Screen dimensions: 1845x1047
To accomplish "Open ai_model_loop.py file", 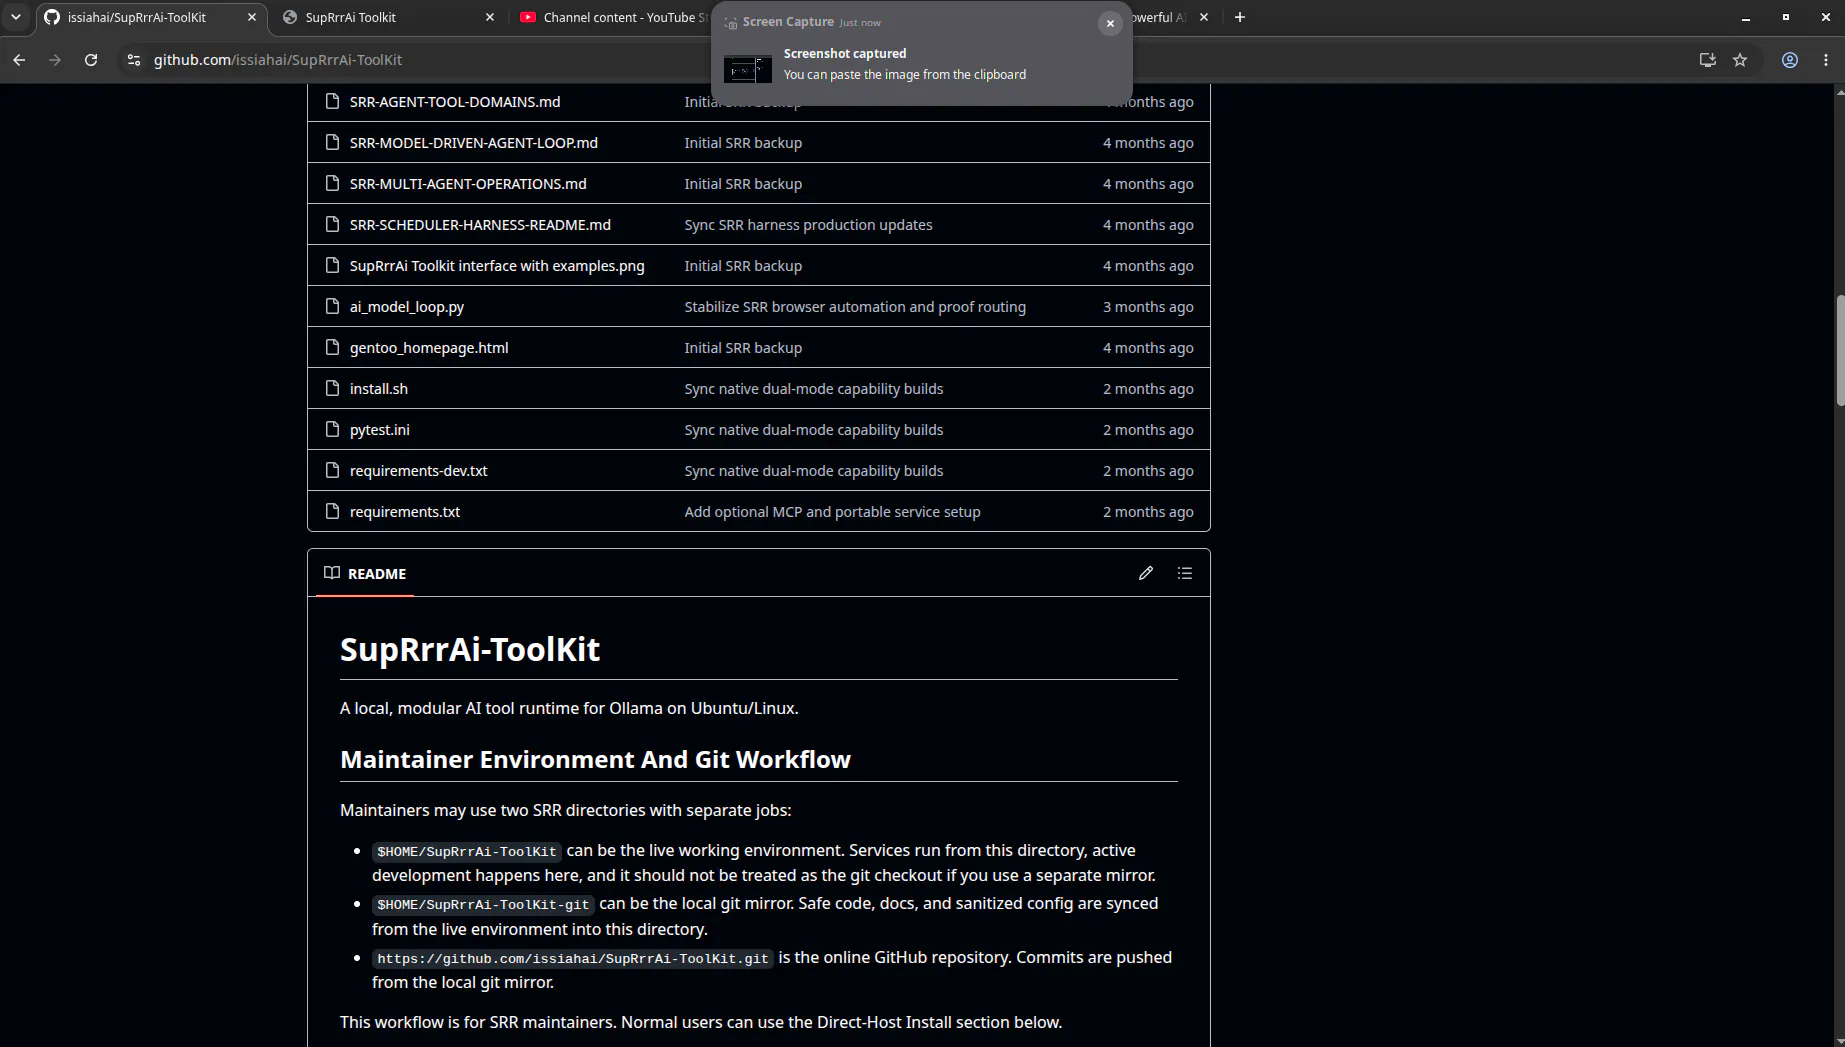I will (x=407, y=307).
